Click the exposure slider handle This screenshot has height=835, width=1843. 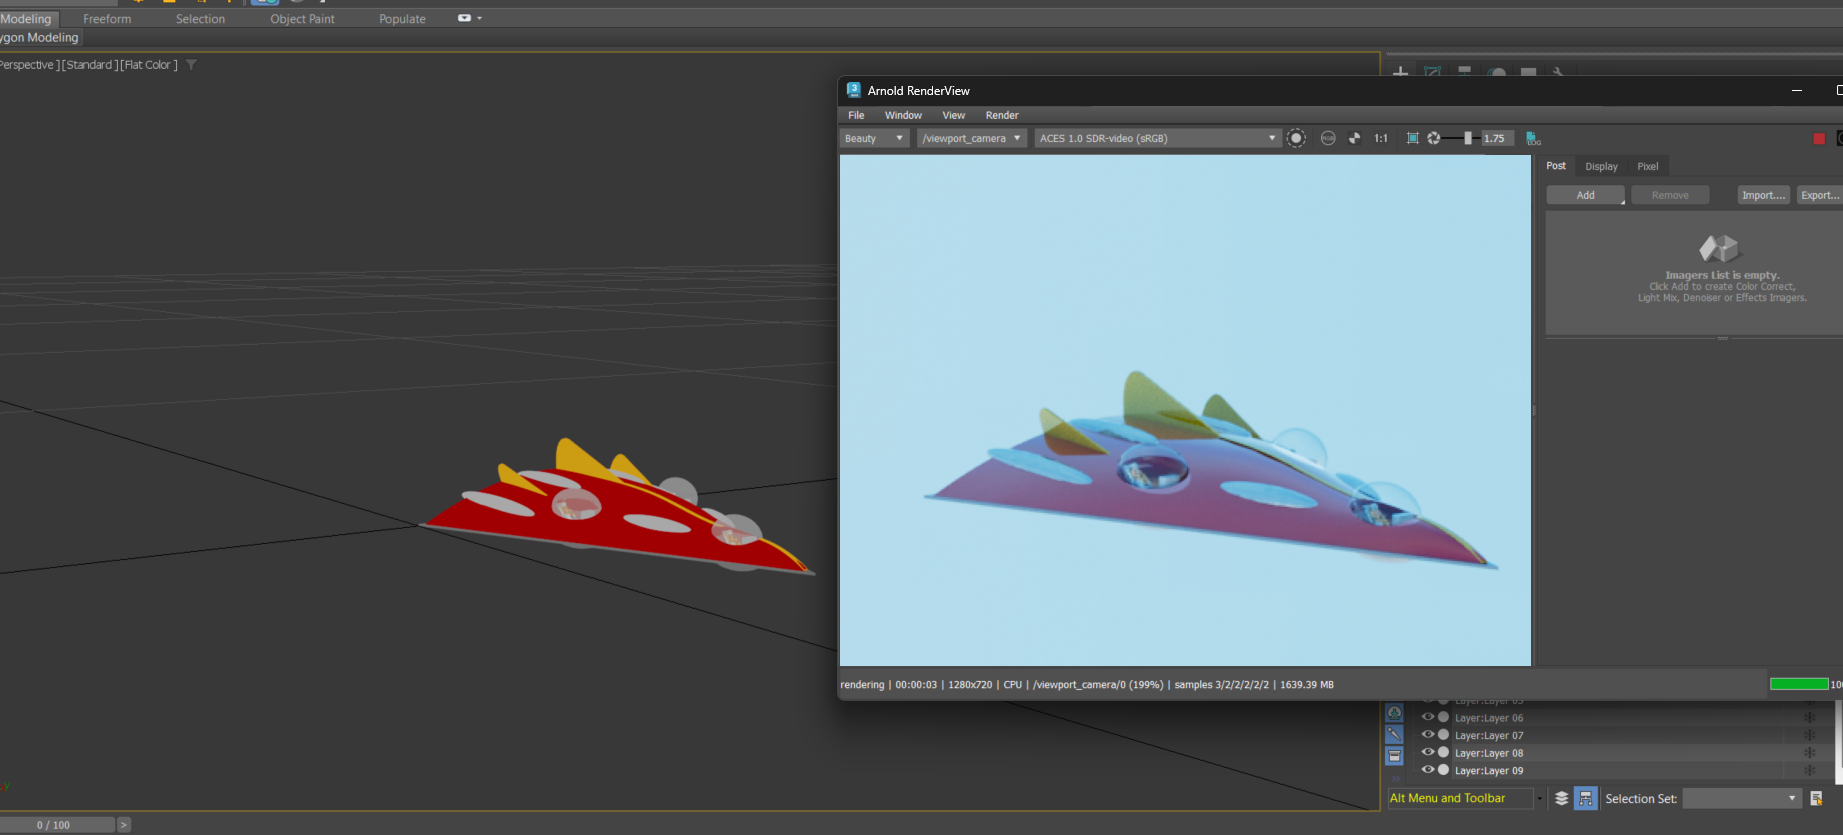click(x=1467, y=138)
